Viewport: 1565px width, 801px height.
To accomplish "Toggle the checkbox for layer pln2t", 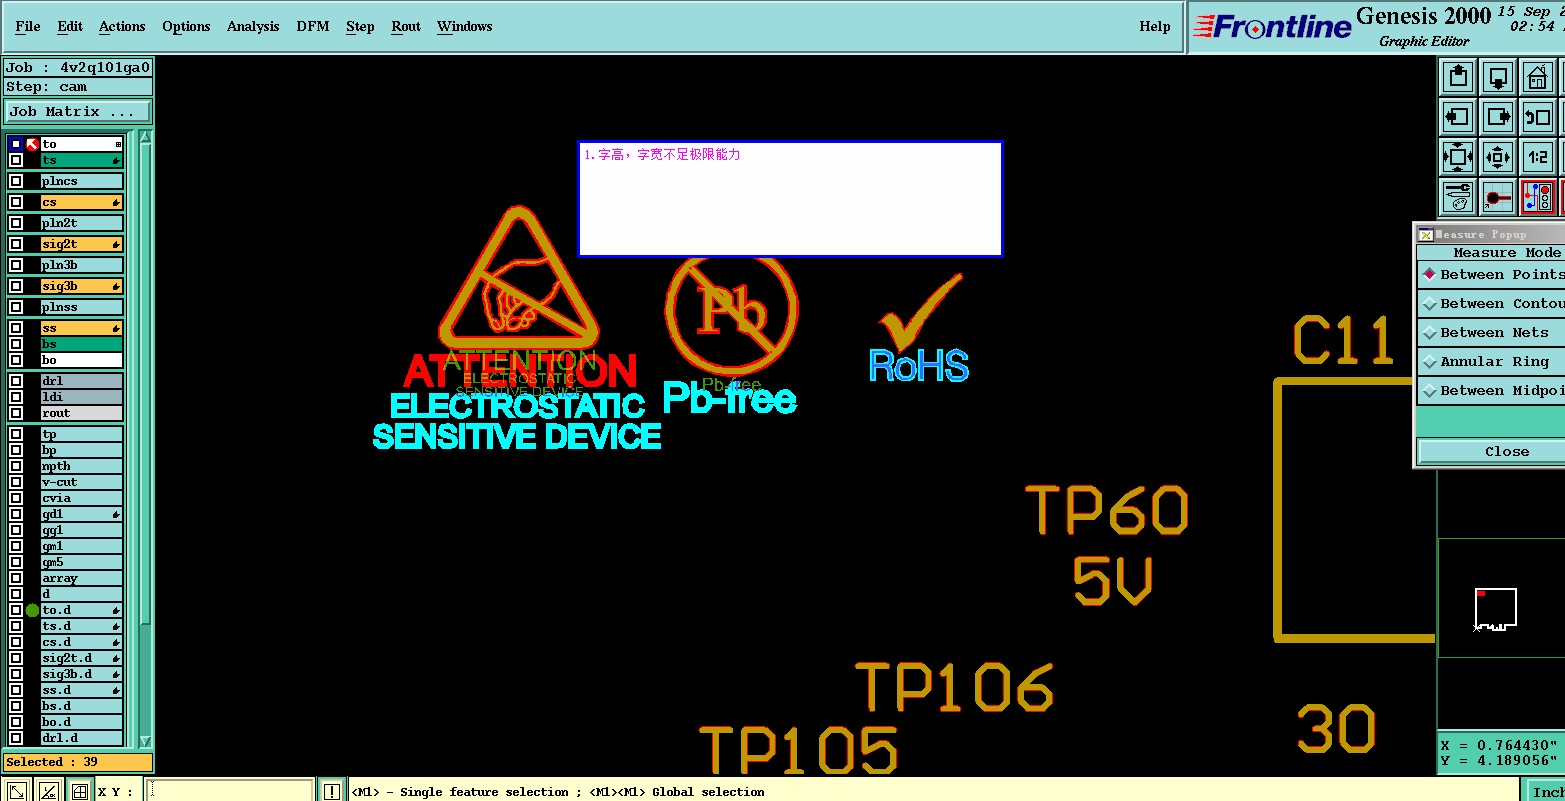I will tap(16, 223).
